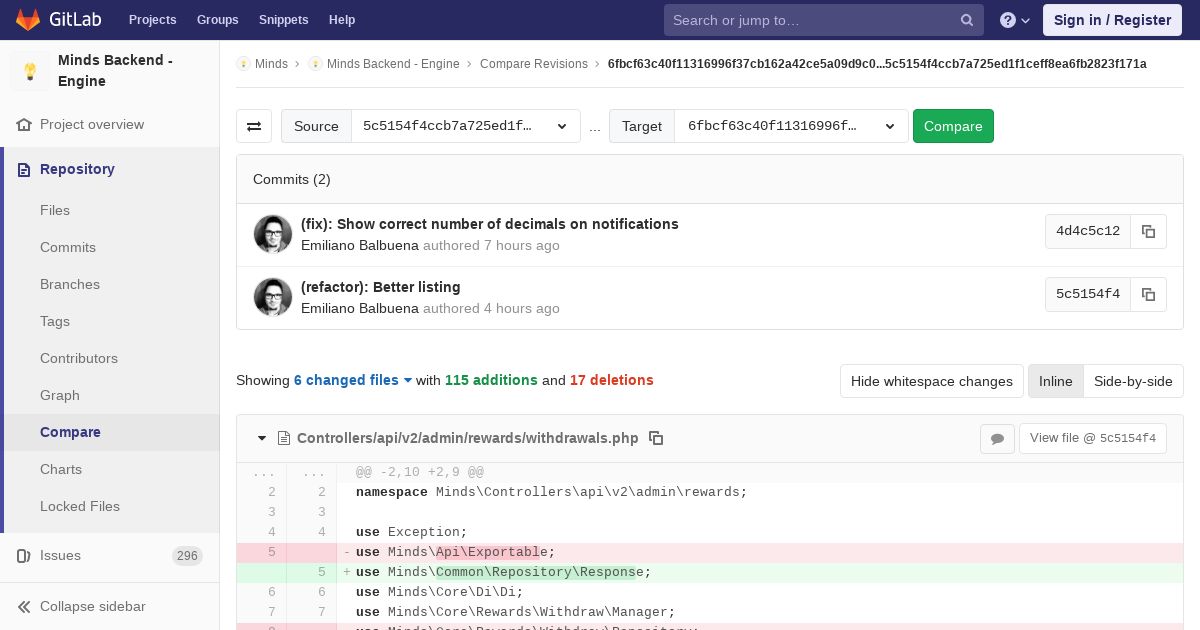Open Tags in sidebar
This screenshot has width=1200, height=630.
(55, 321)
